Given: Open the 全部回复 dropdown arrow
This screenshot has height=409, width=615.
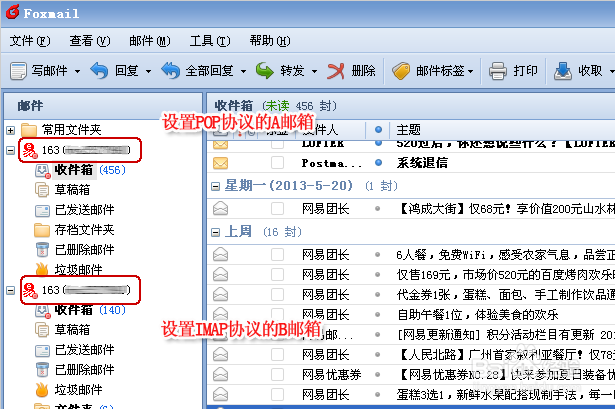Looking at the screenshot, I should click(243, 71).
